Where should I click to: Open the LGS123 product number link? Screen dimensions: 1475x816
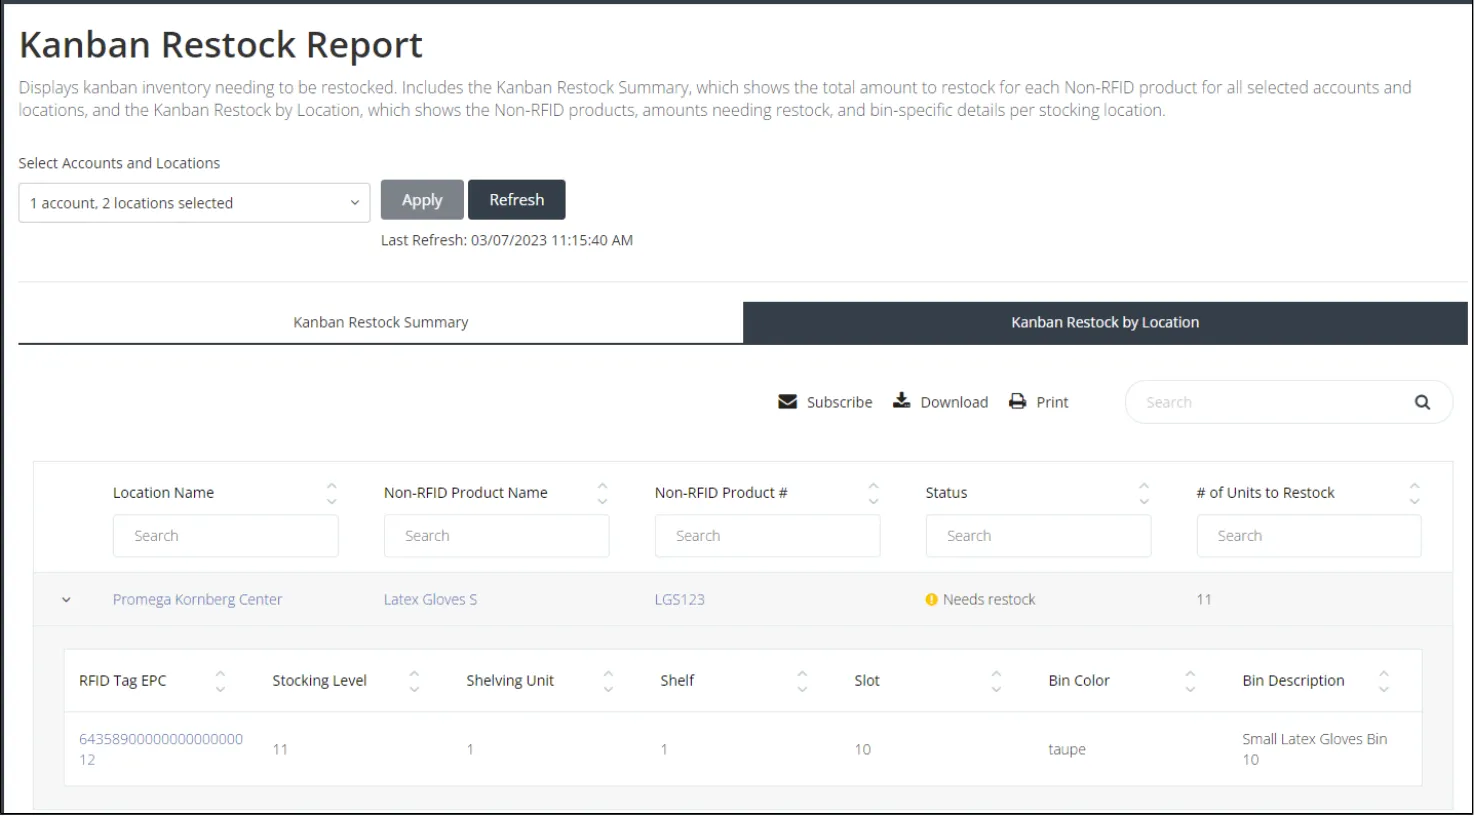coord(680,600)
